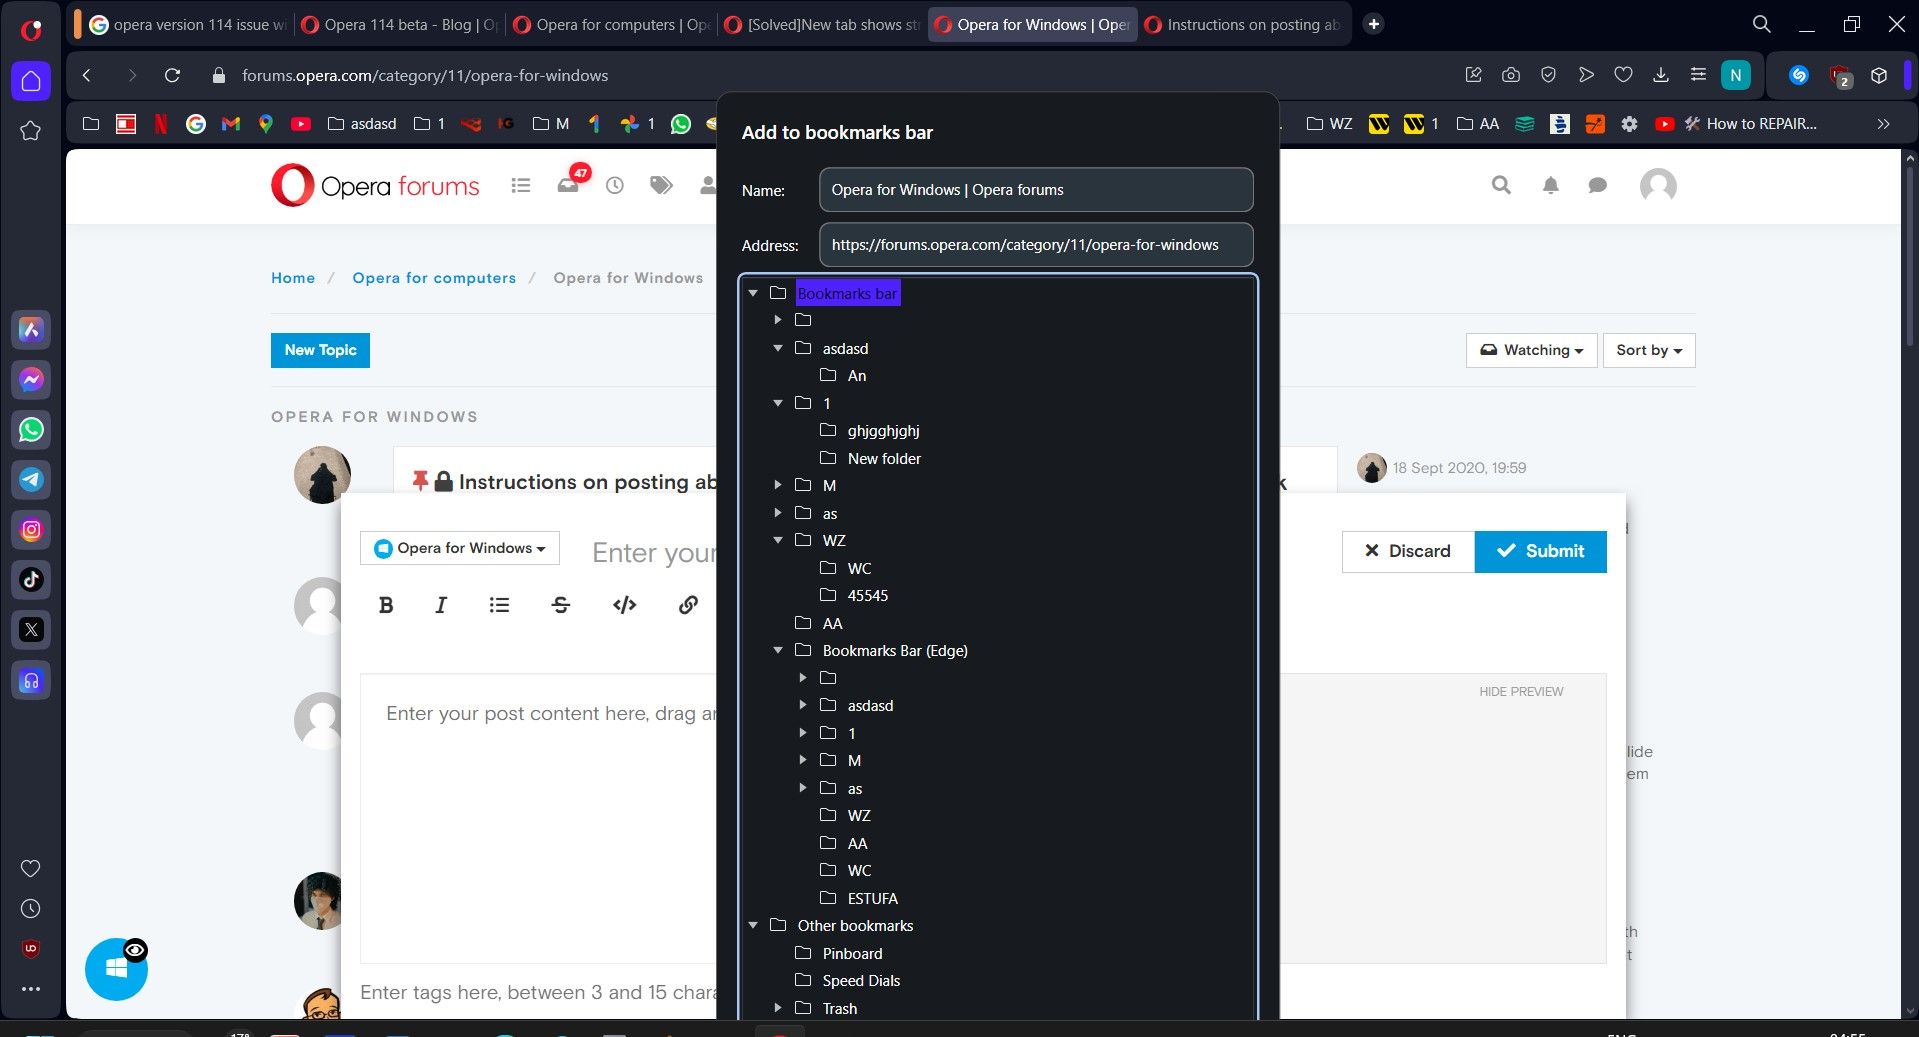This screenshot has width=1919, height=1037.
Task: Submit the composed post
Action: pos(1540,551)
